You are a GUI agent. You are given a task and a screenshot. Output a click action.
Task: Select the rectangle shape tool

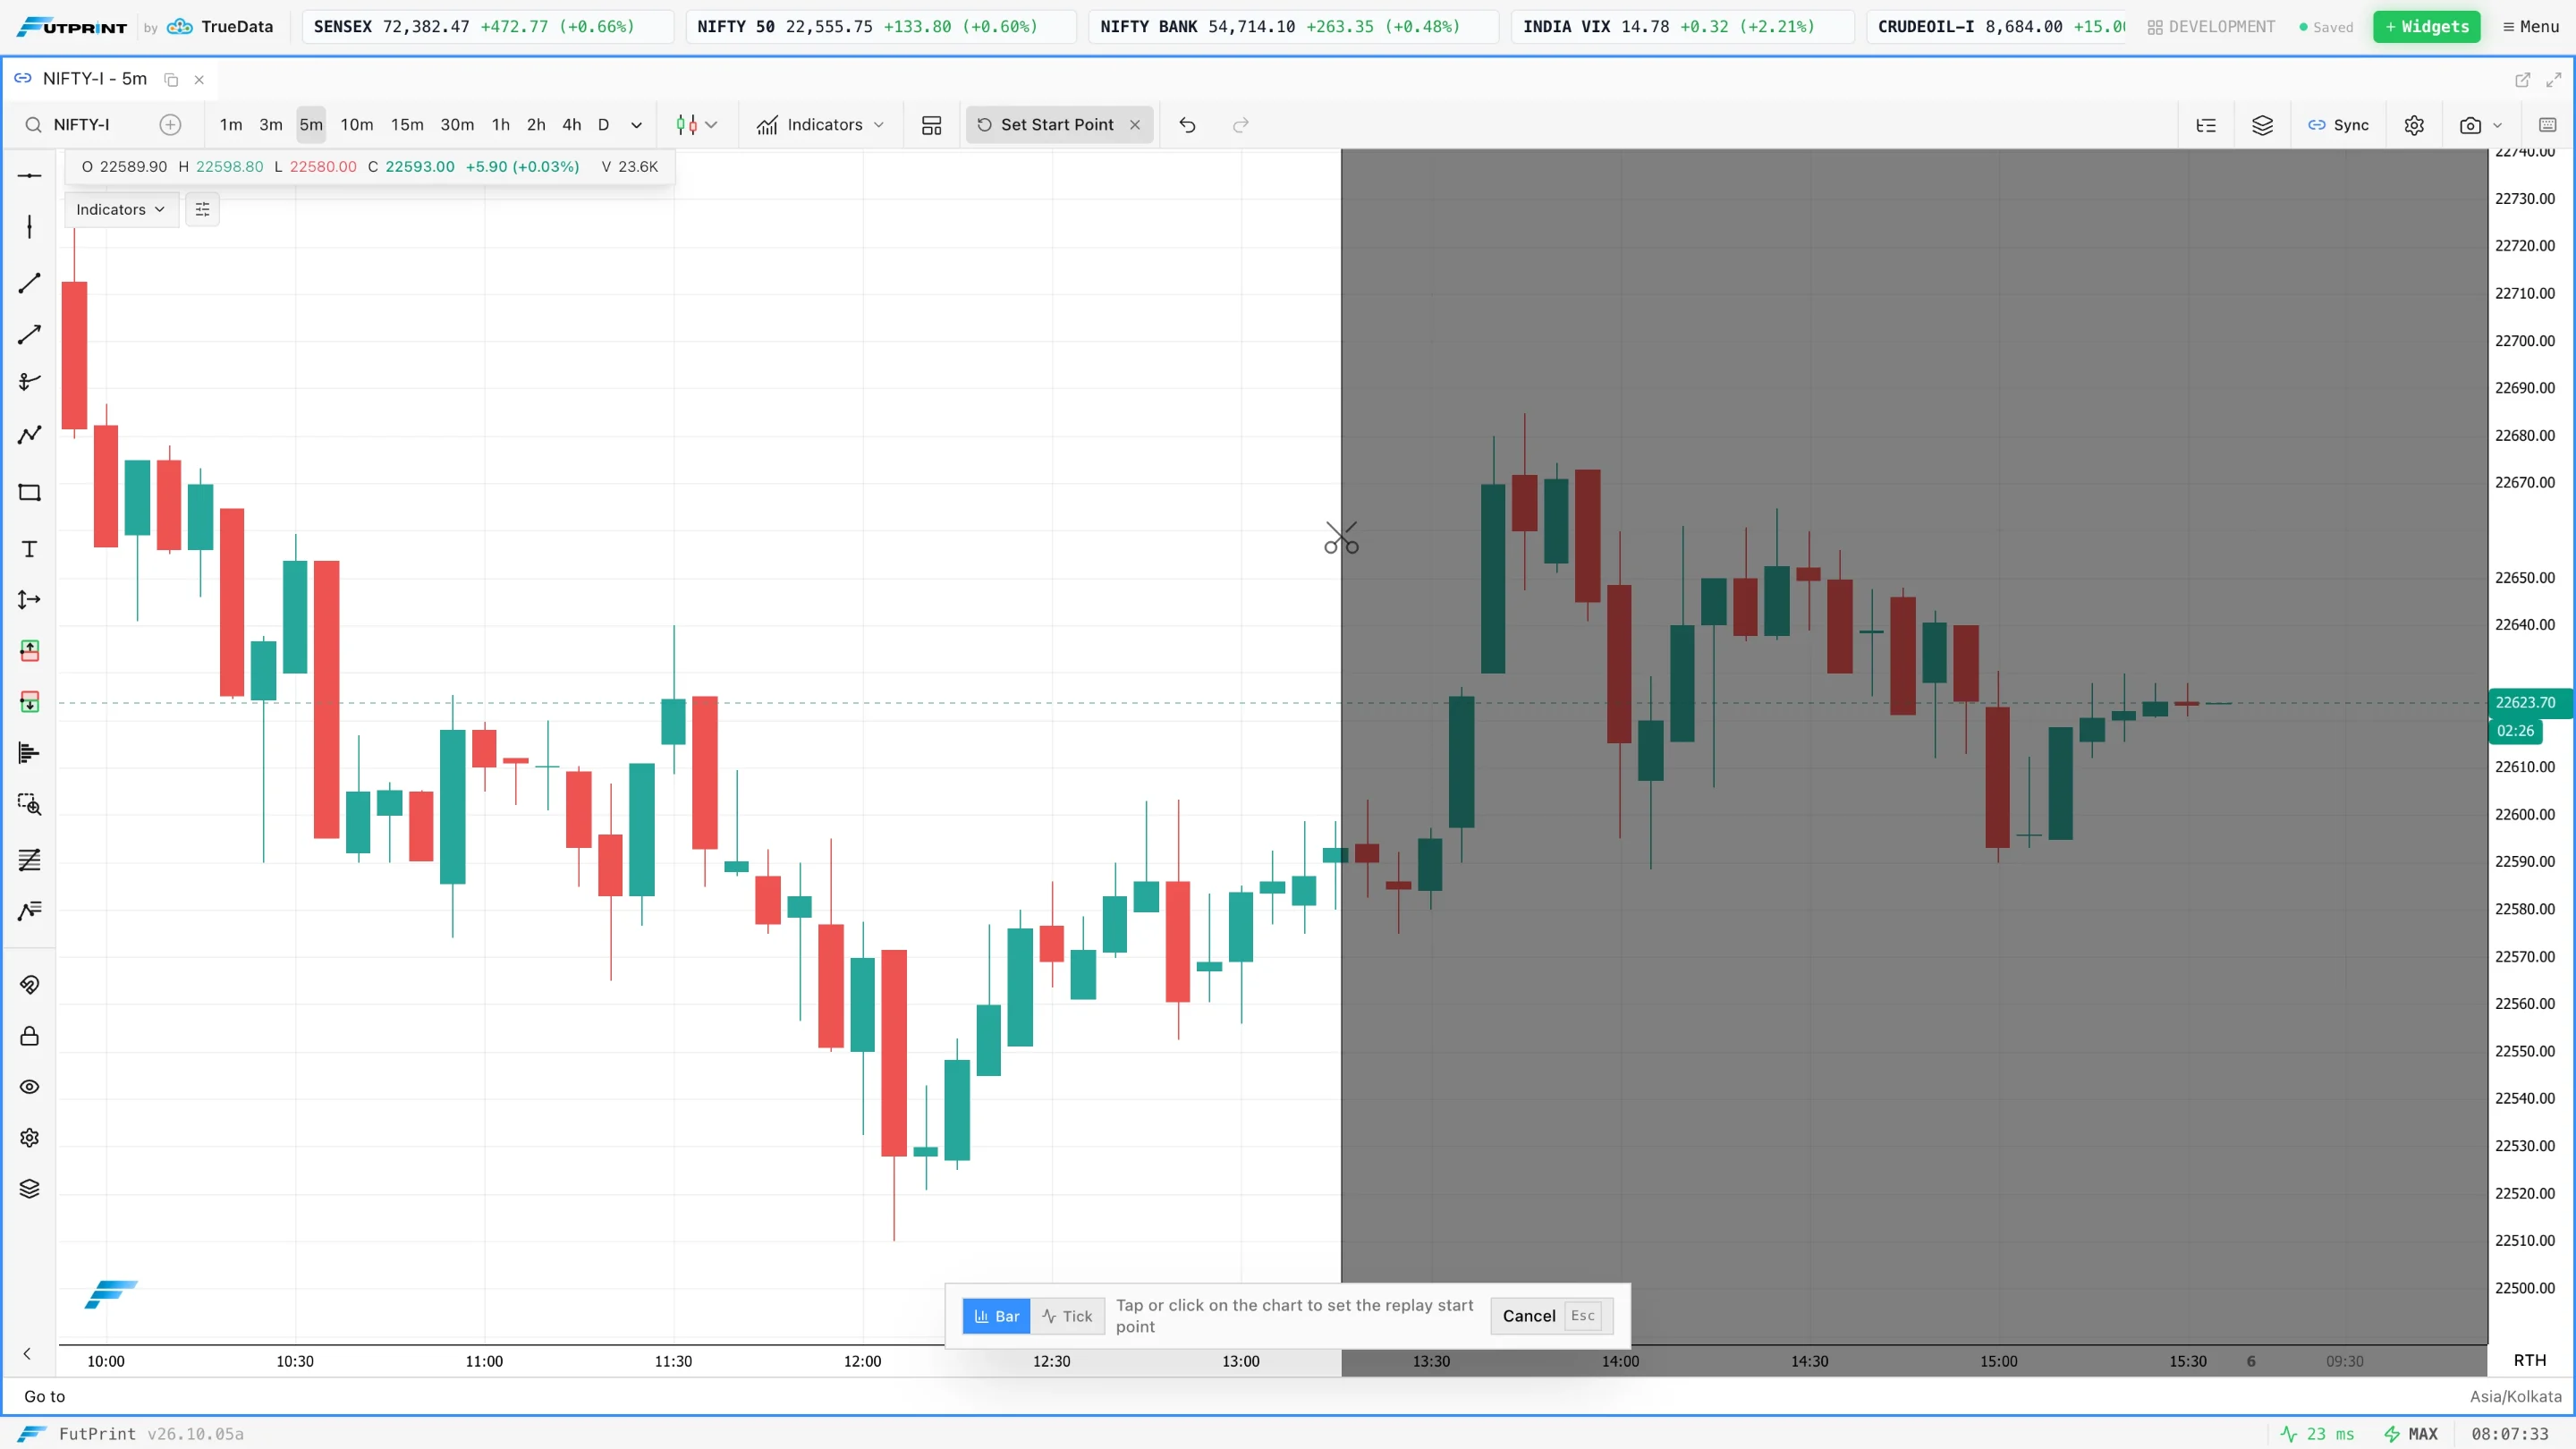[29, 492]
